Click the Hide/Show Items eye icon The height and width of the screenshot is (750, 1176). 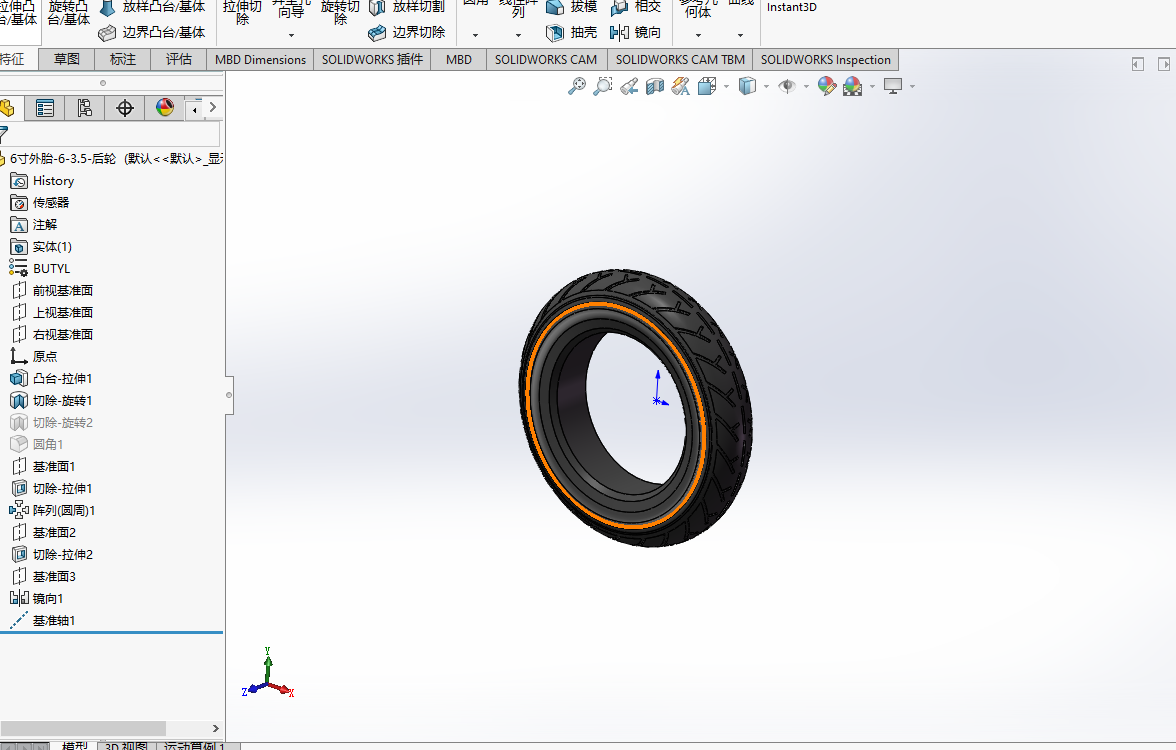[x=787, y=86]
